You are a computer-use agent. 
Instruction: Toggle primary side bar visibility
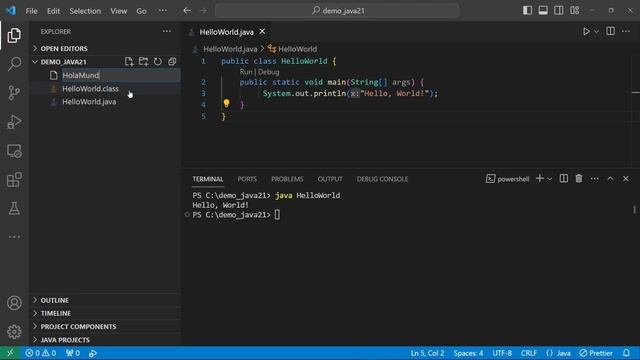527,11
